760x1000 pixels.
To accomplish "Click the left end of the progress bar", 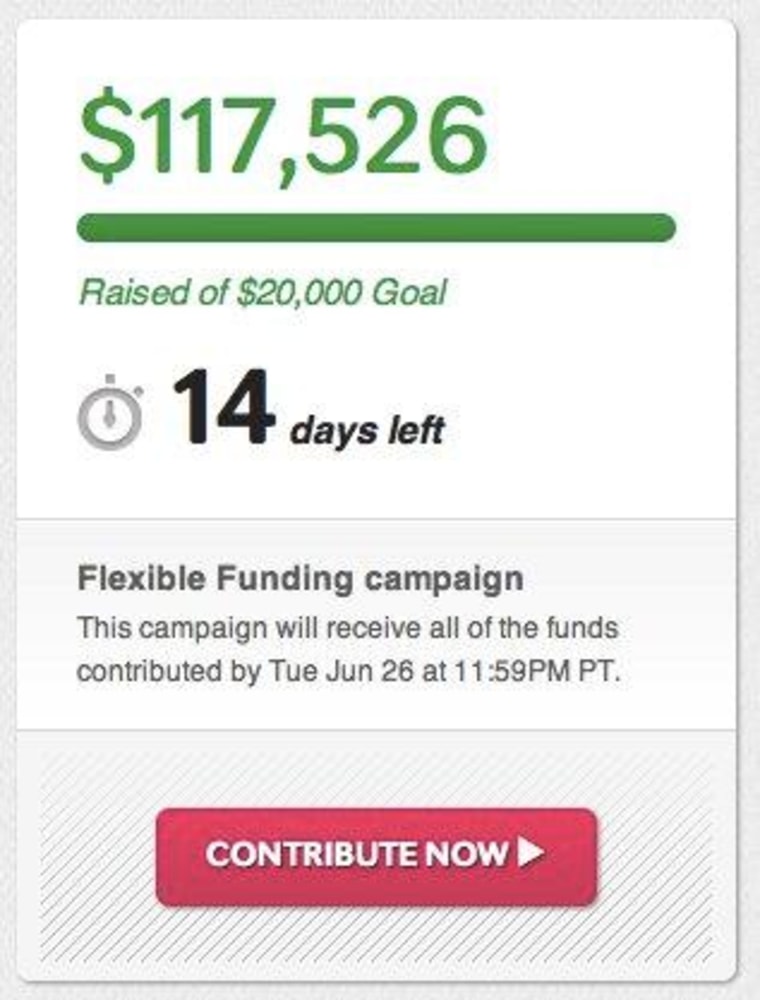I will [89, 228].
